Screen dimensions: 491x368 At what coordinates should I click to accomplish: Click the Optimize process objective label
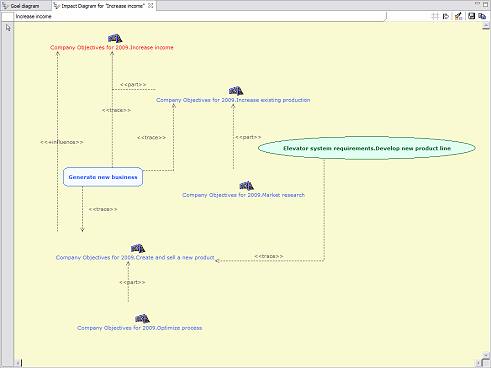[x=139, y=328]
